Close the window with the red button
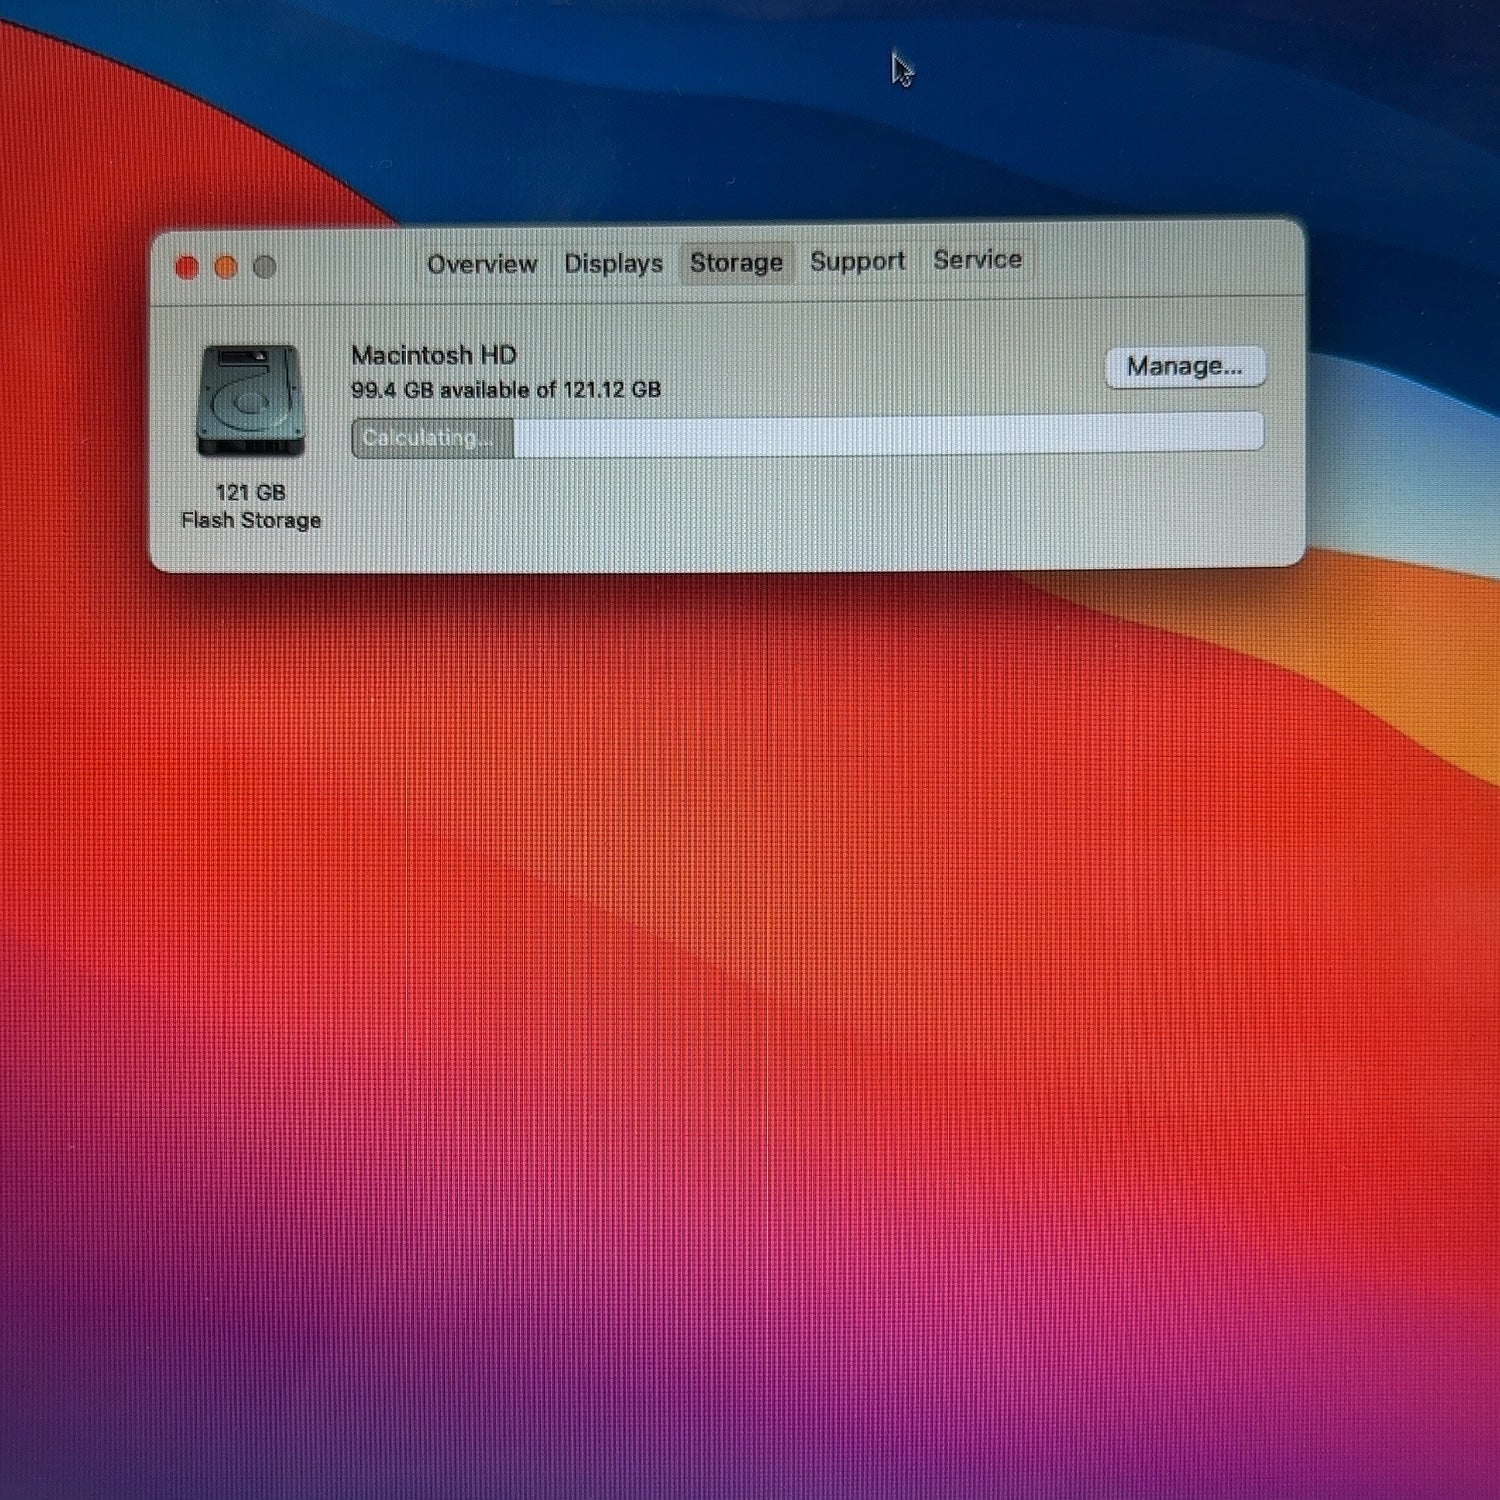The width and height of the screenshot is (1500, 1500). point(187,267)
